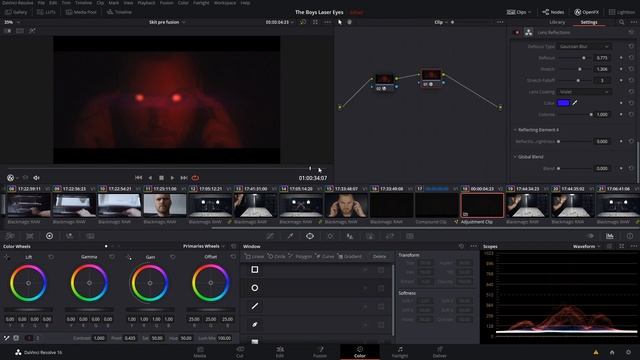Open the Skit pre fusion timeline dropdown
640x360 pixels.
[x=167, y=22]
